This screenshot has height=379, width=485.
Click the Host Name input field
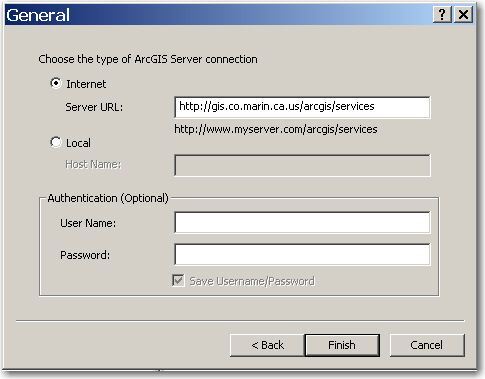point(302,165)
